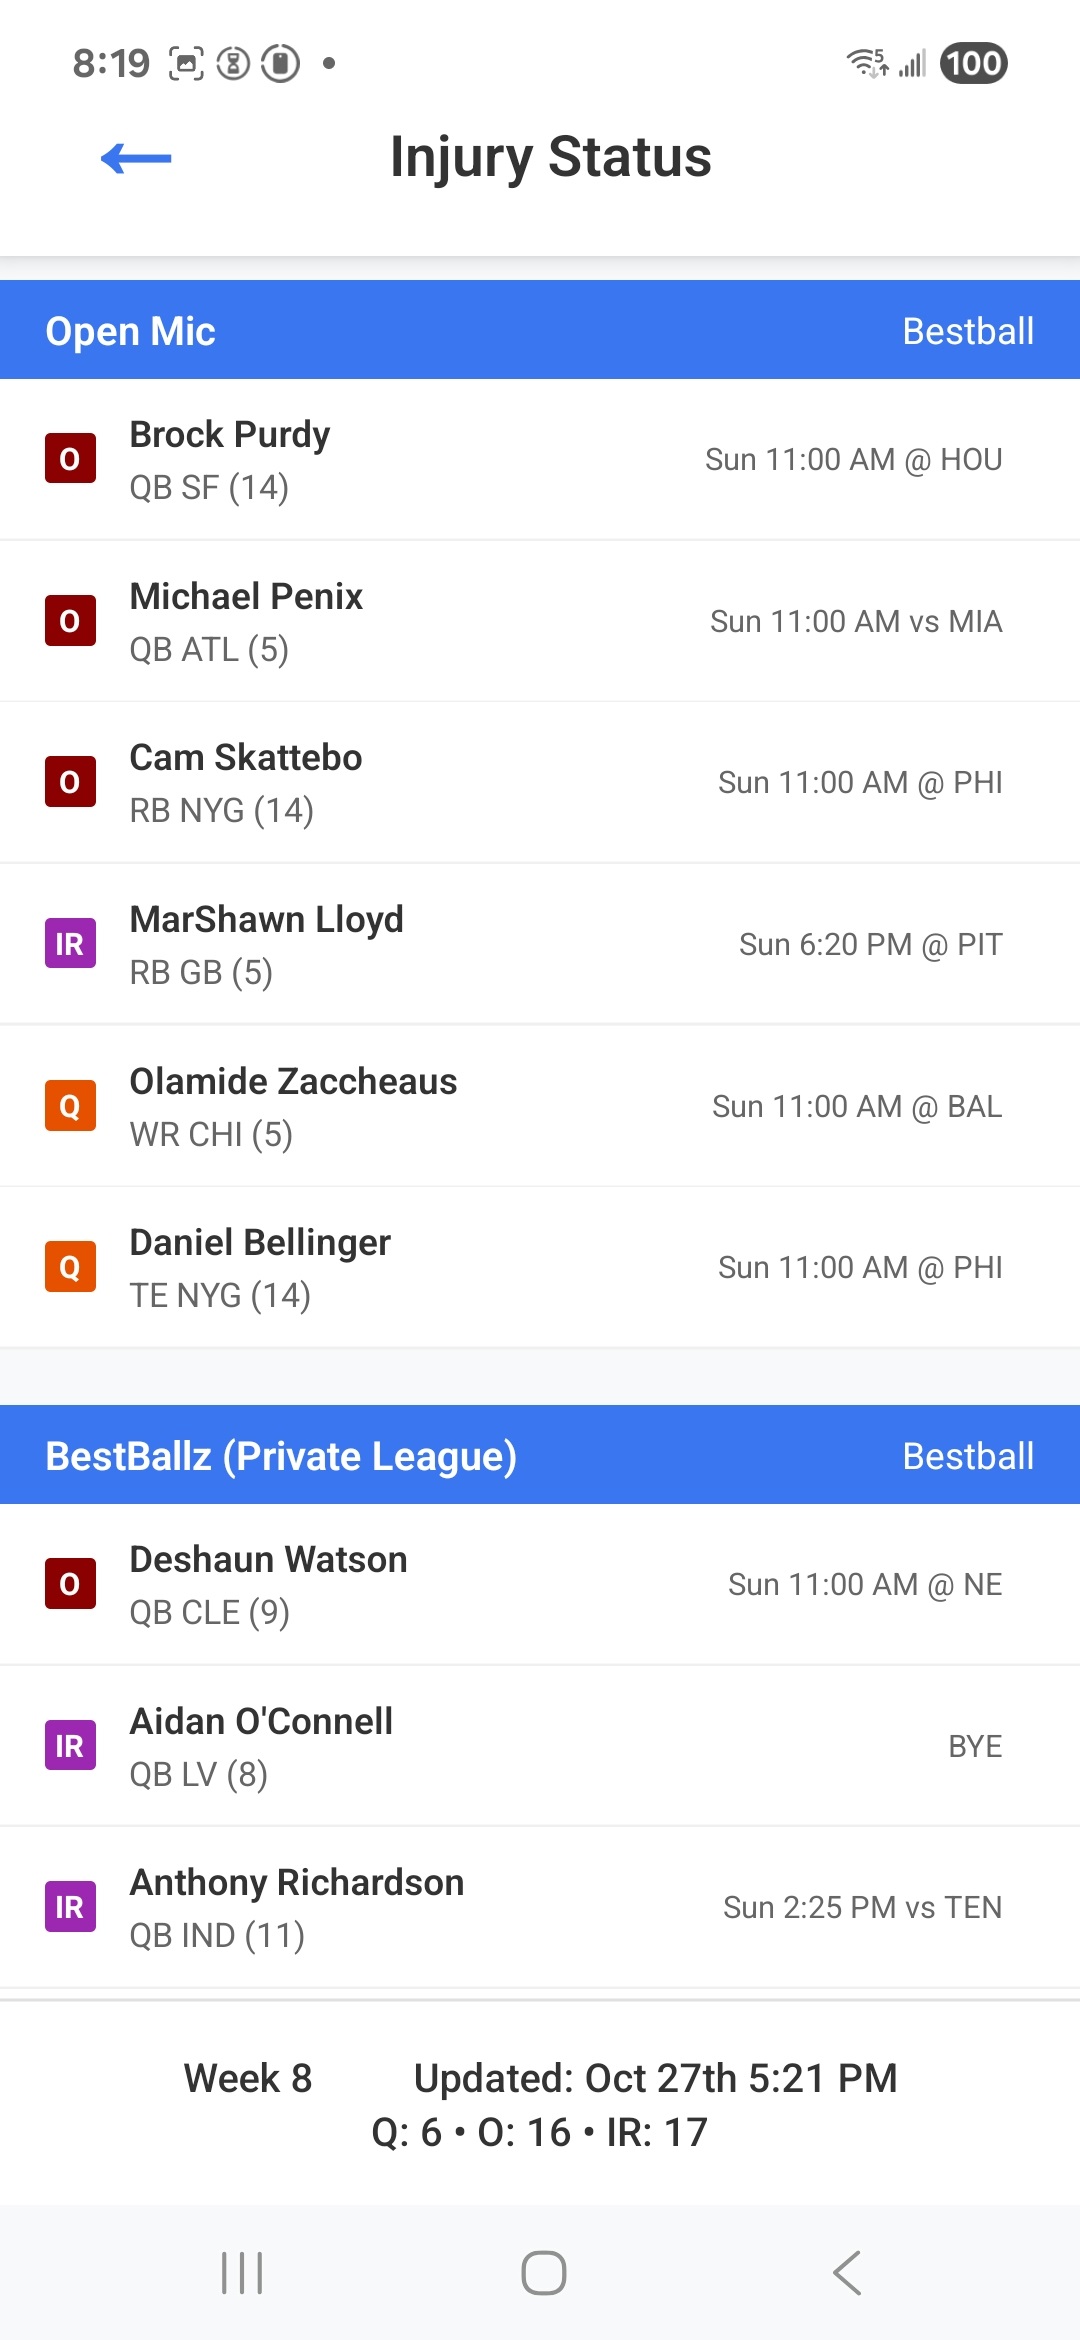Tap Bestball label beside BestBallz league
This screenshot has height=2340, width=1080.
(967, 1456)
